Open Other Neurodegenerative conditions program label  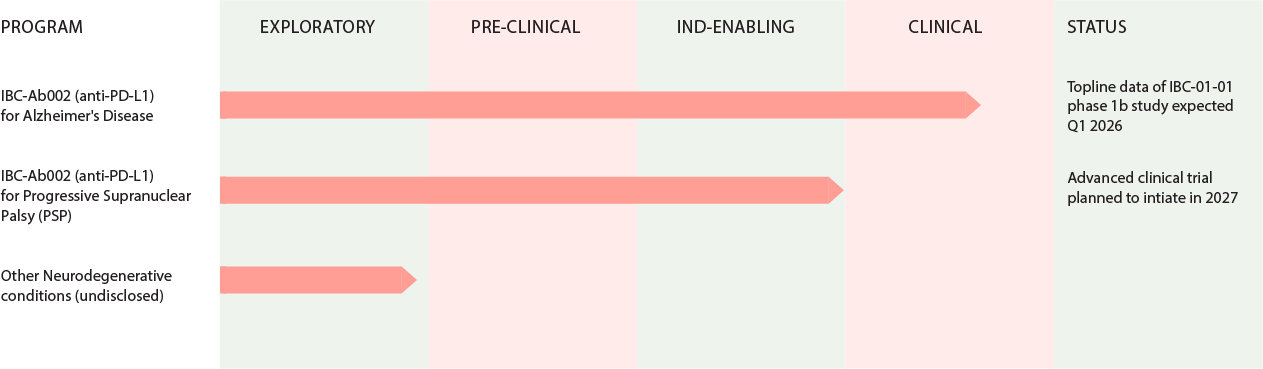86,285
